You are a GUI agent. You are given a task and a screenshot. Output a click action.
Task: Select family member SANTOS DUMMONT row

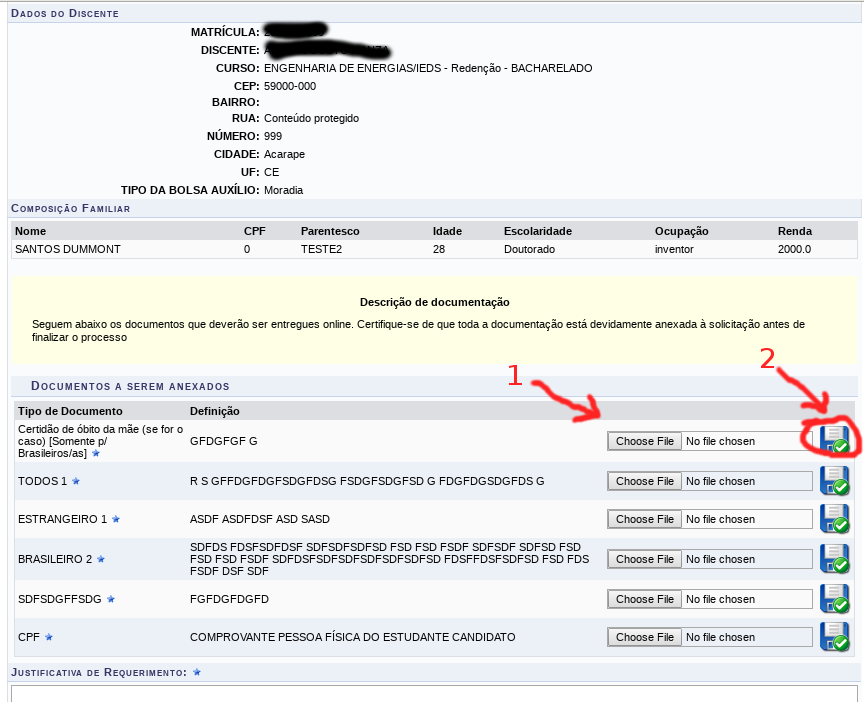[x=68, y=249]
